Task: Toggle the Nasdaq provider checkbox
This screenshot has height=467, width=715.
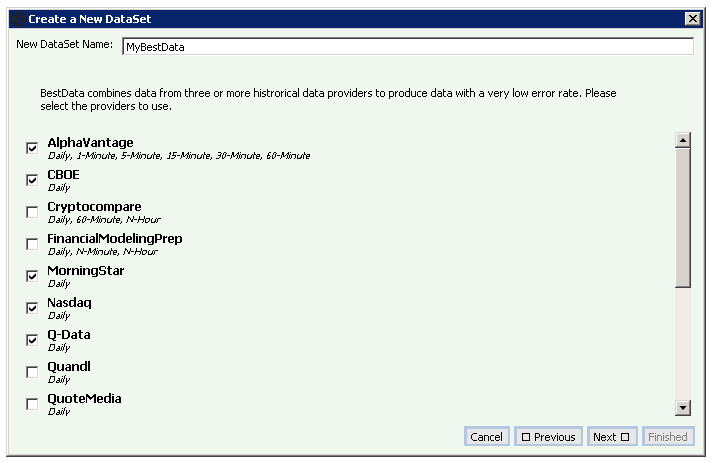Action: coord(32,308)
